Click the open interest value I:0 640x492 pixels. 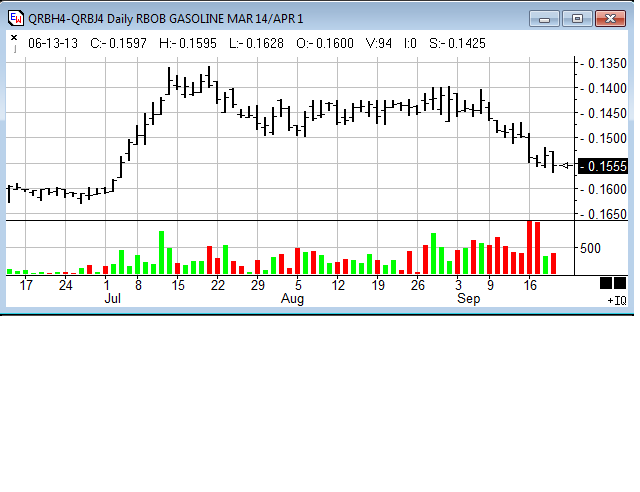click(410, 43)
